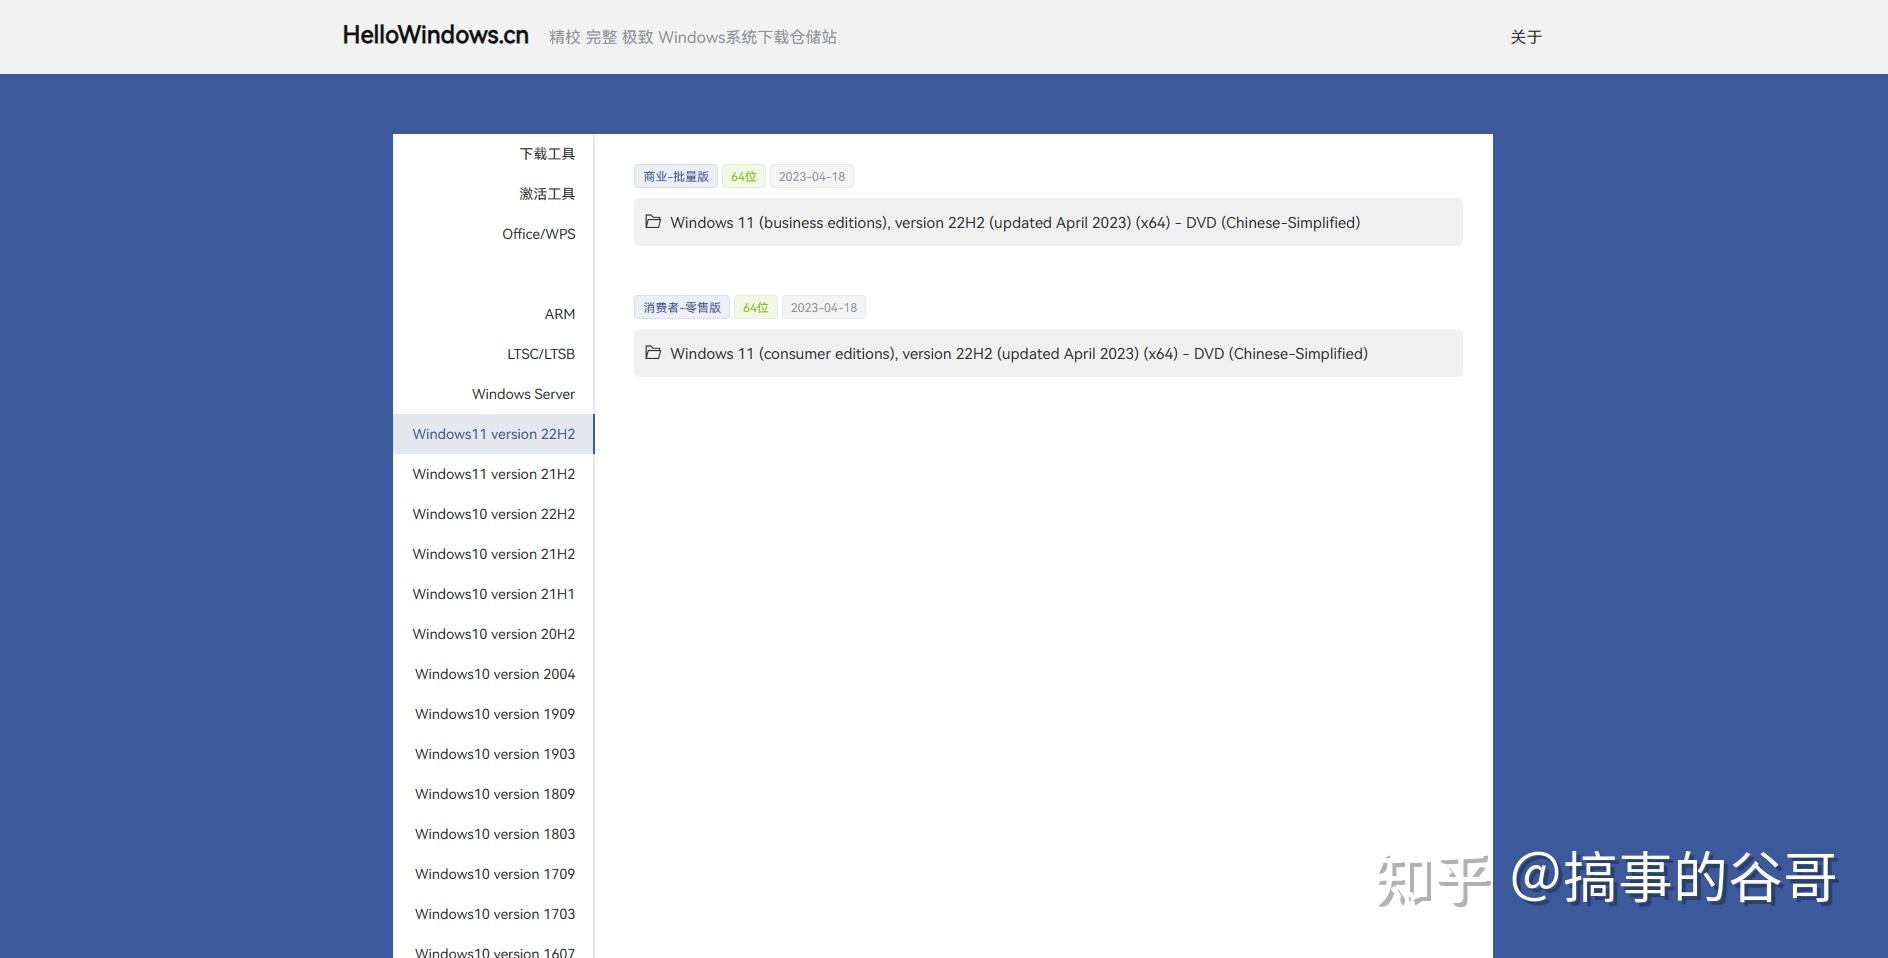Viewport: 1888px width, 958px height.
Task: Click the 消费者-零售版 tag
Action: tap(682, 308)
